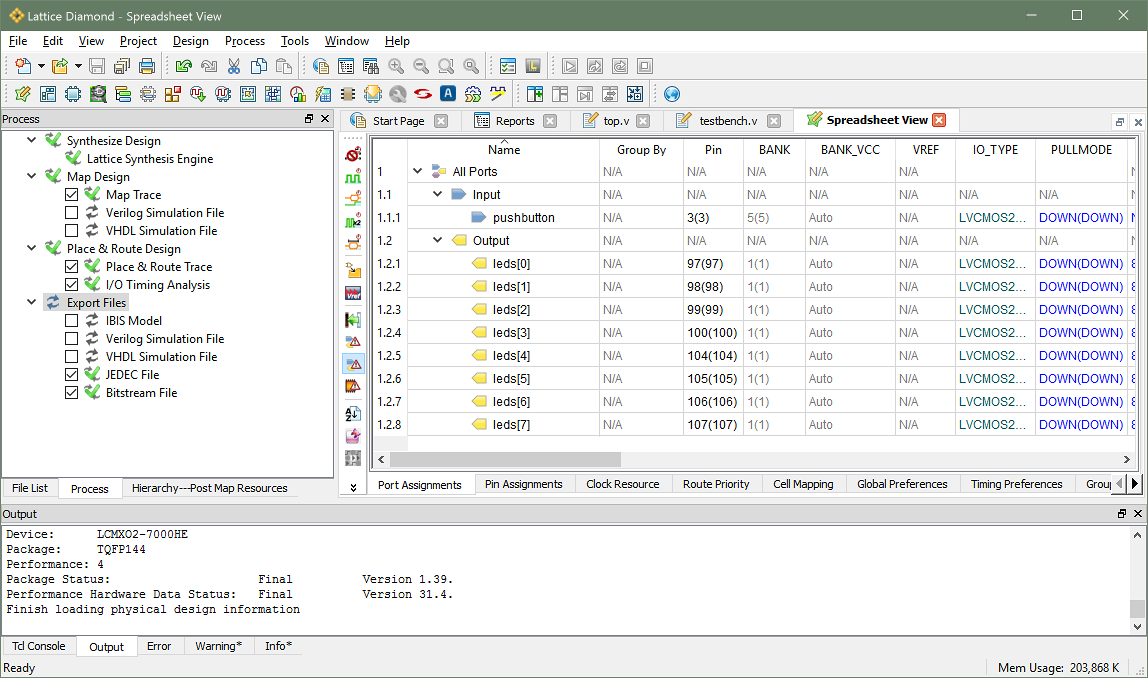Click the Print toolbar icon
1148x678 pixels.
tap(146, 67)
